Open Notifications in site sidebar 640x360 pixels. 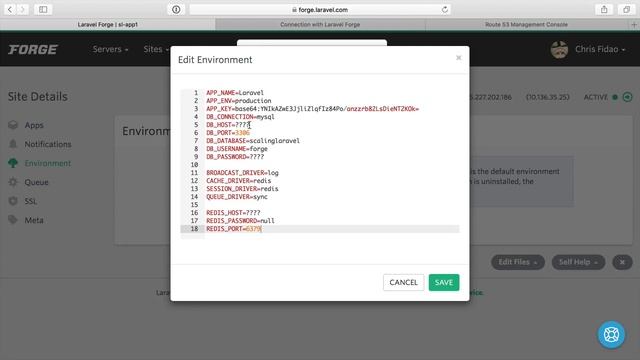48,144
